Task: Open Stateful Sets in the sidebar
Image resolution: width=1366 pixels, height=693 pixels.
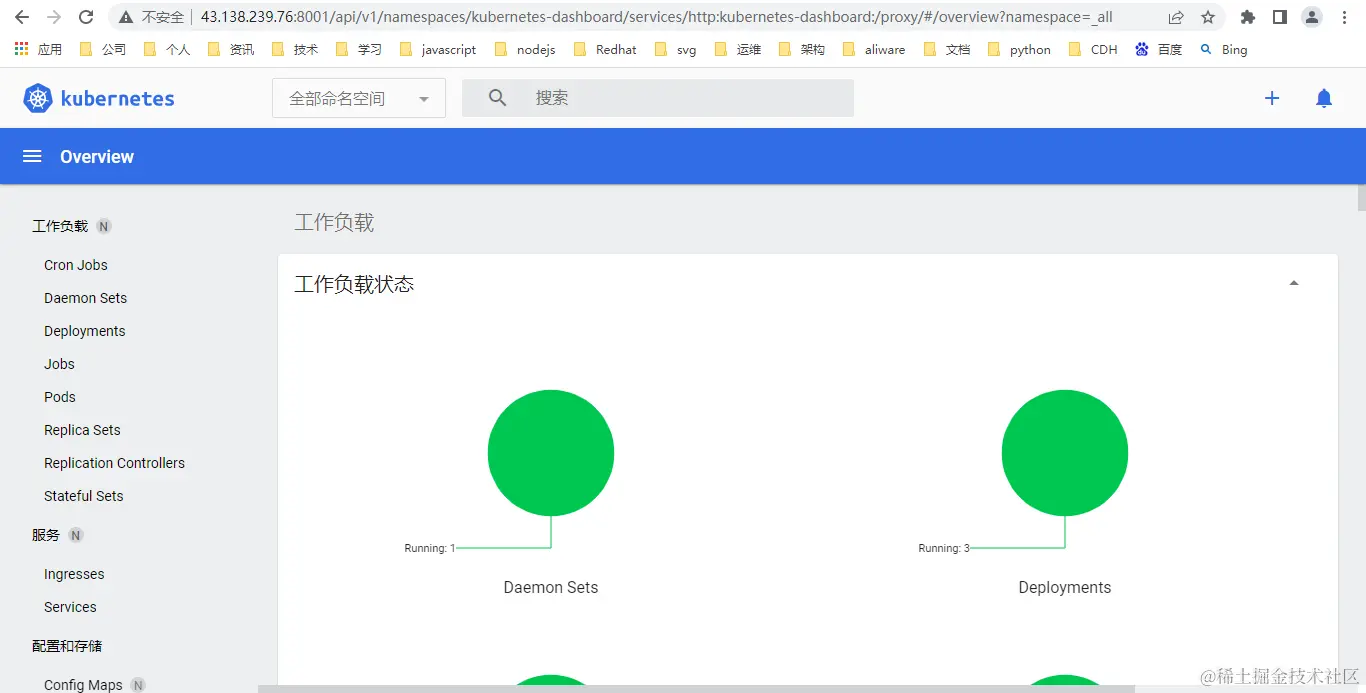Action: 84,496
